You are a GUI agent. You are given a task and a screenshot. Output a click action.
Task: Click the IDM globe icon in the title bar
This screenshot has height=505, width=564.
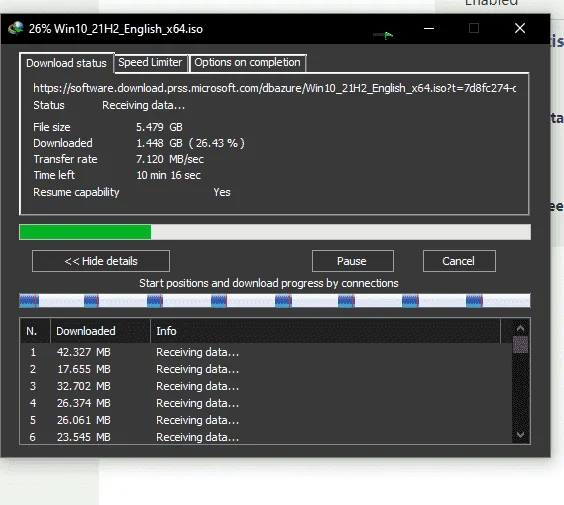(16, 28)
